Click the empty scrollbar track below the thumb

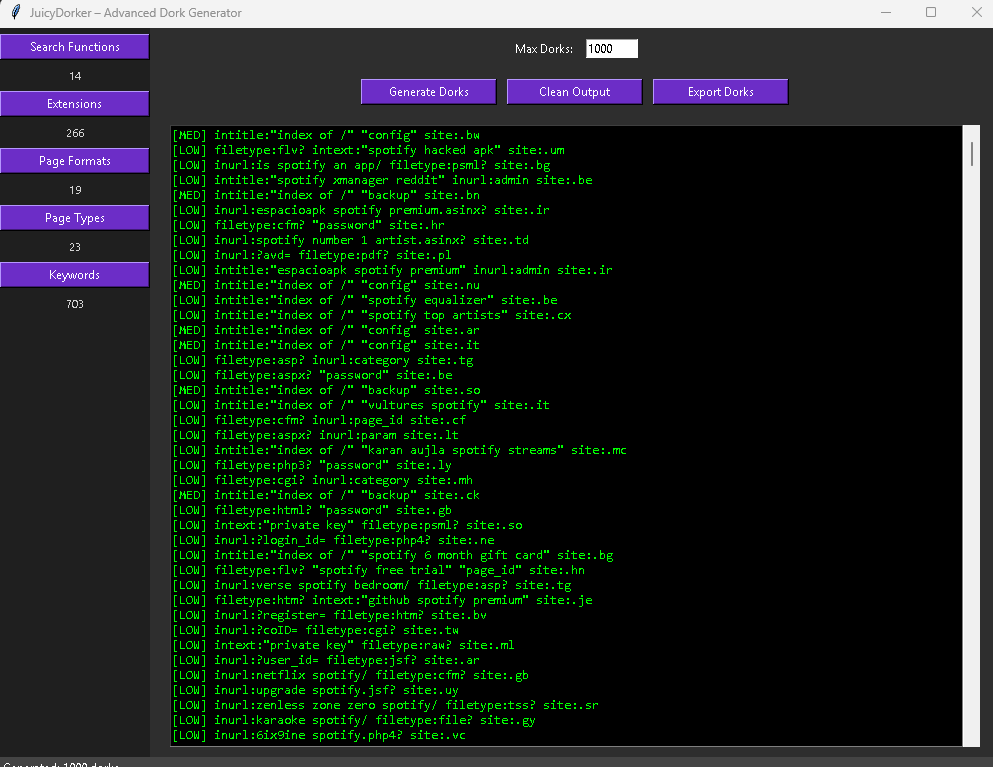pos(971,450)
